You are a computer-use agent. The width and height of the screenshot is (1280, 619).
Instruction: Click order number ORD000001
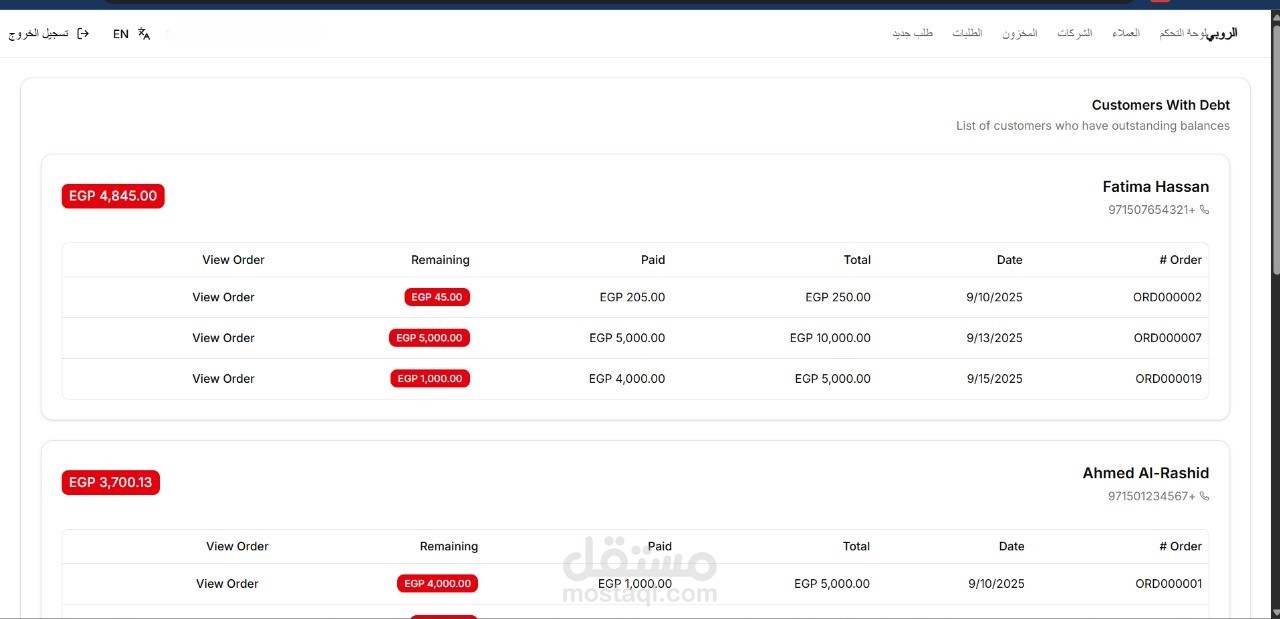pyautogui.click(x=1168, y=584)
